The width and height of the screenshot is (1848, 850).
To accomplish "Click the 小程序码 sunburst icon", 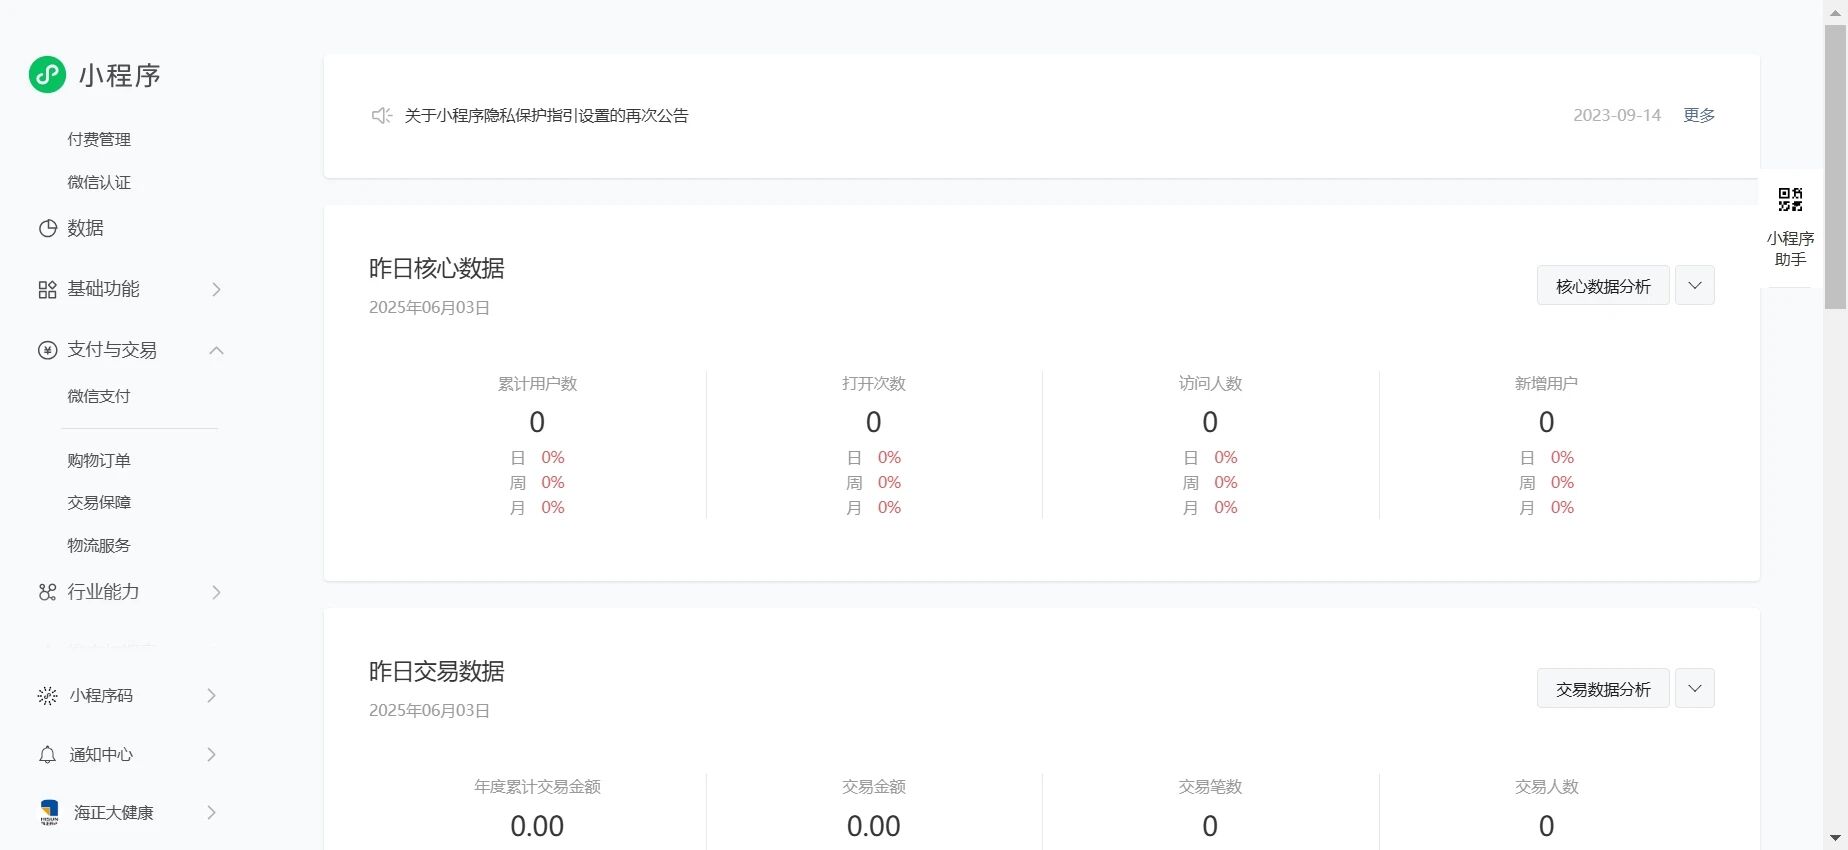I will click(x=47, y=696).
